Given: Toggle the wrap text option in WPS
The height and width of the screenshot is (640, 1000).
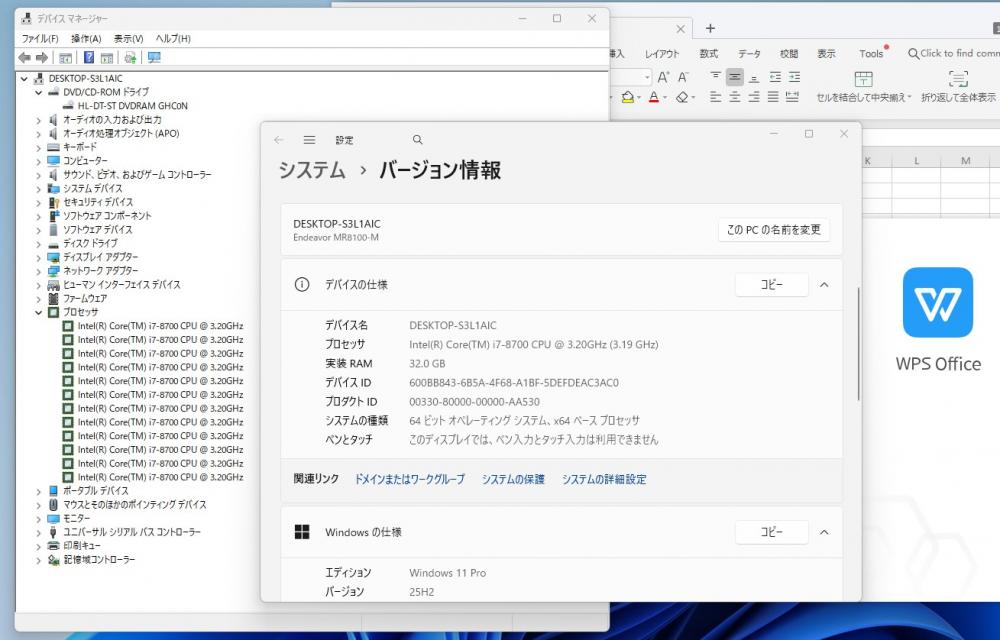Looking at the screenshot, I should (958, 79).
